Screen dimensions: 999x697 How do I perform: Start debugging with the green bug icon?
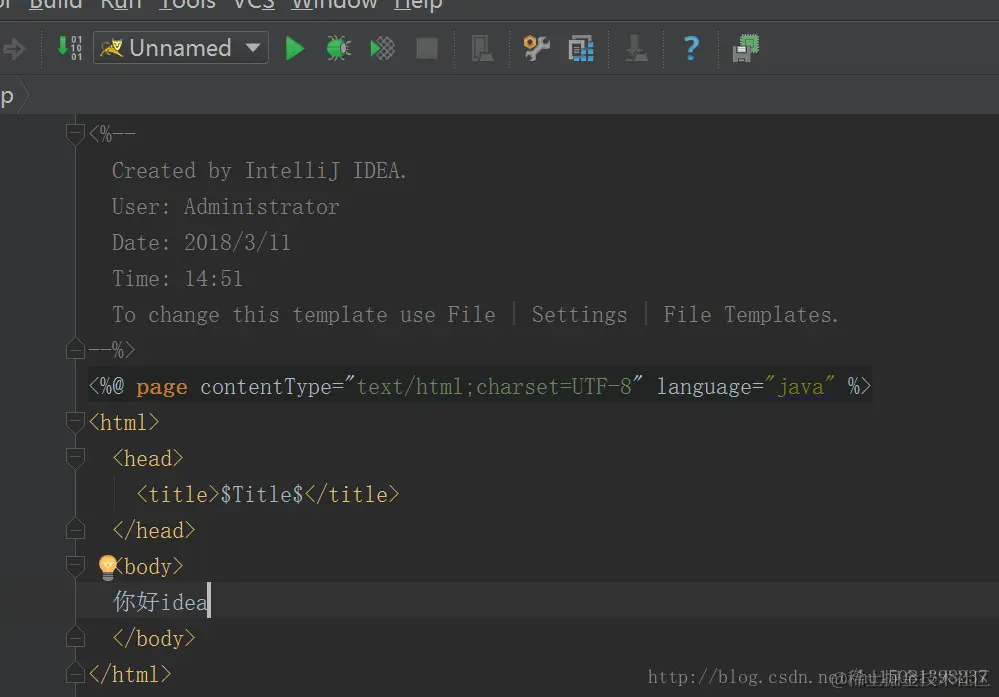point(338,48)
